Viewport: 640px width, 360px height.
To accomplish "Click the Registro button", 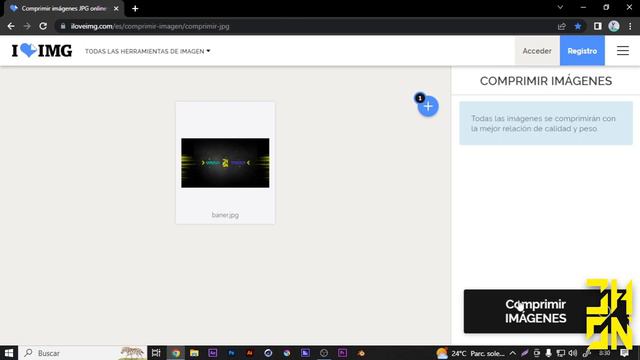I will [582, 51].
